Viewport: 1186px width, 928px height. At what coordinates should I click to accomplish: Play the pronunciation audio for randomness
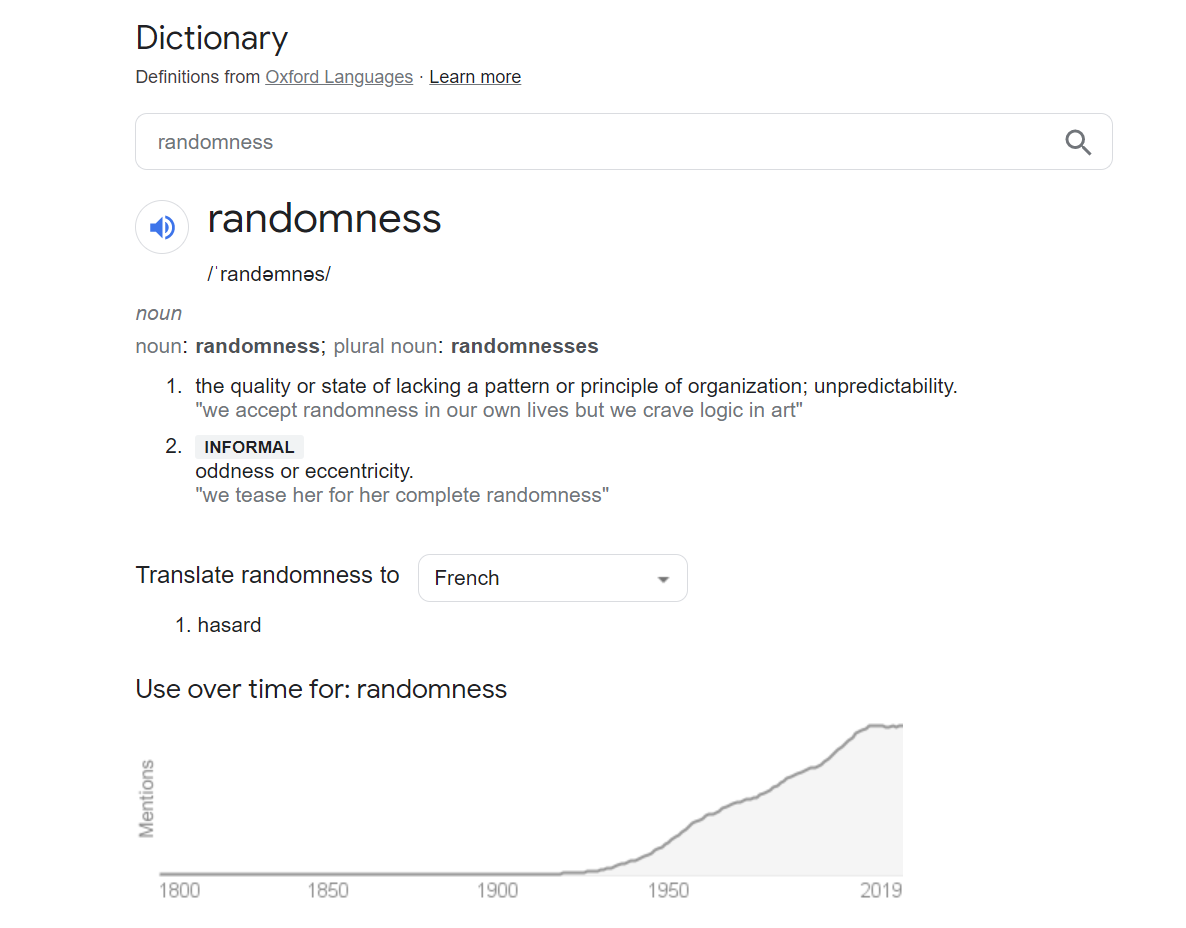pos(162,228)
